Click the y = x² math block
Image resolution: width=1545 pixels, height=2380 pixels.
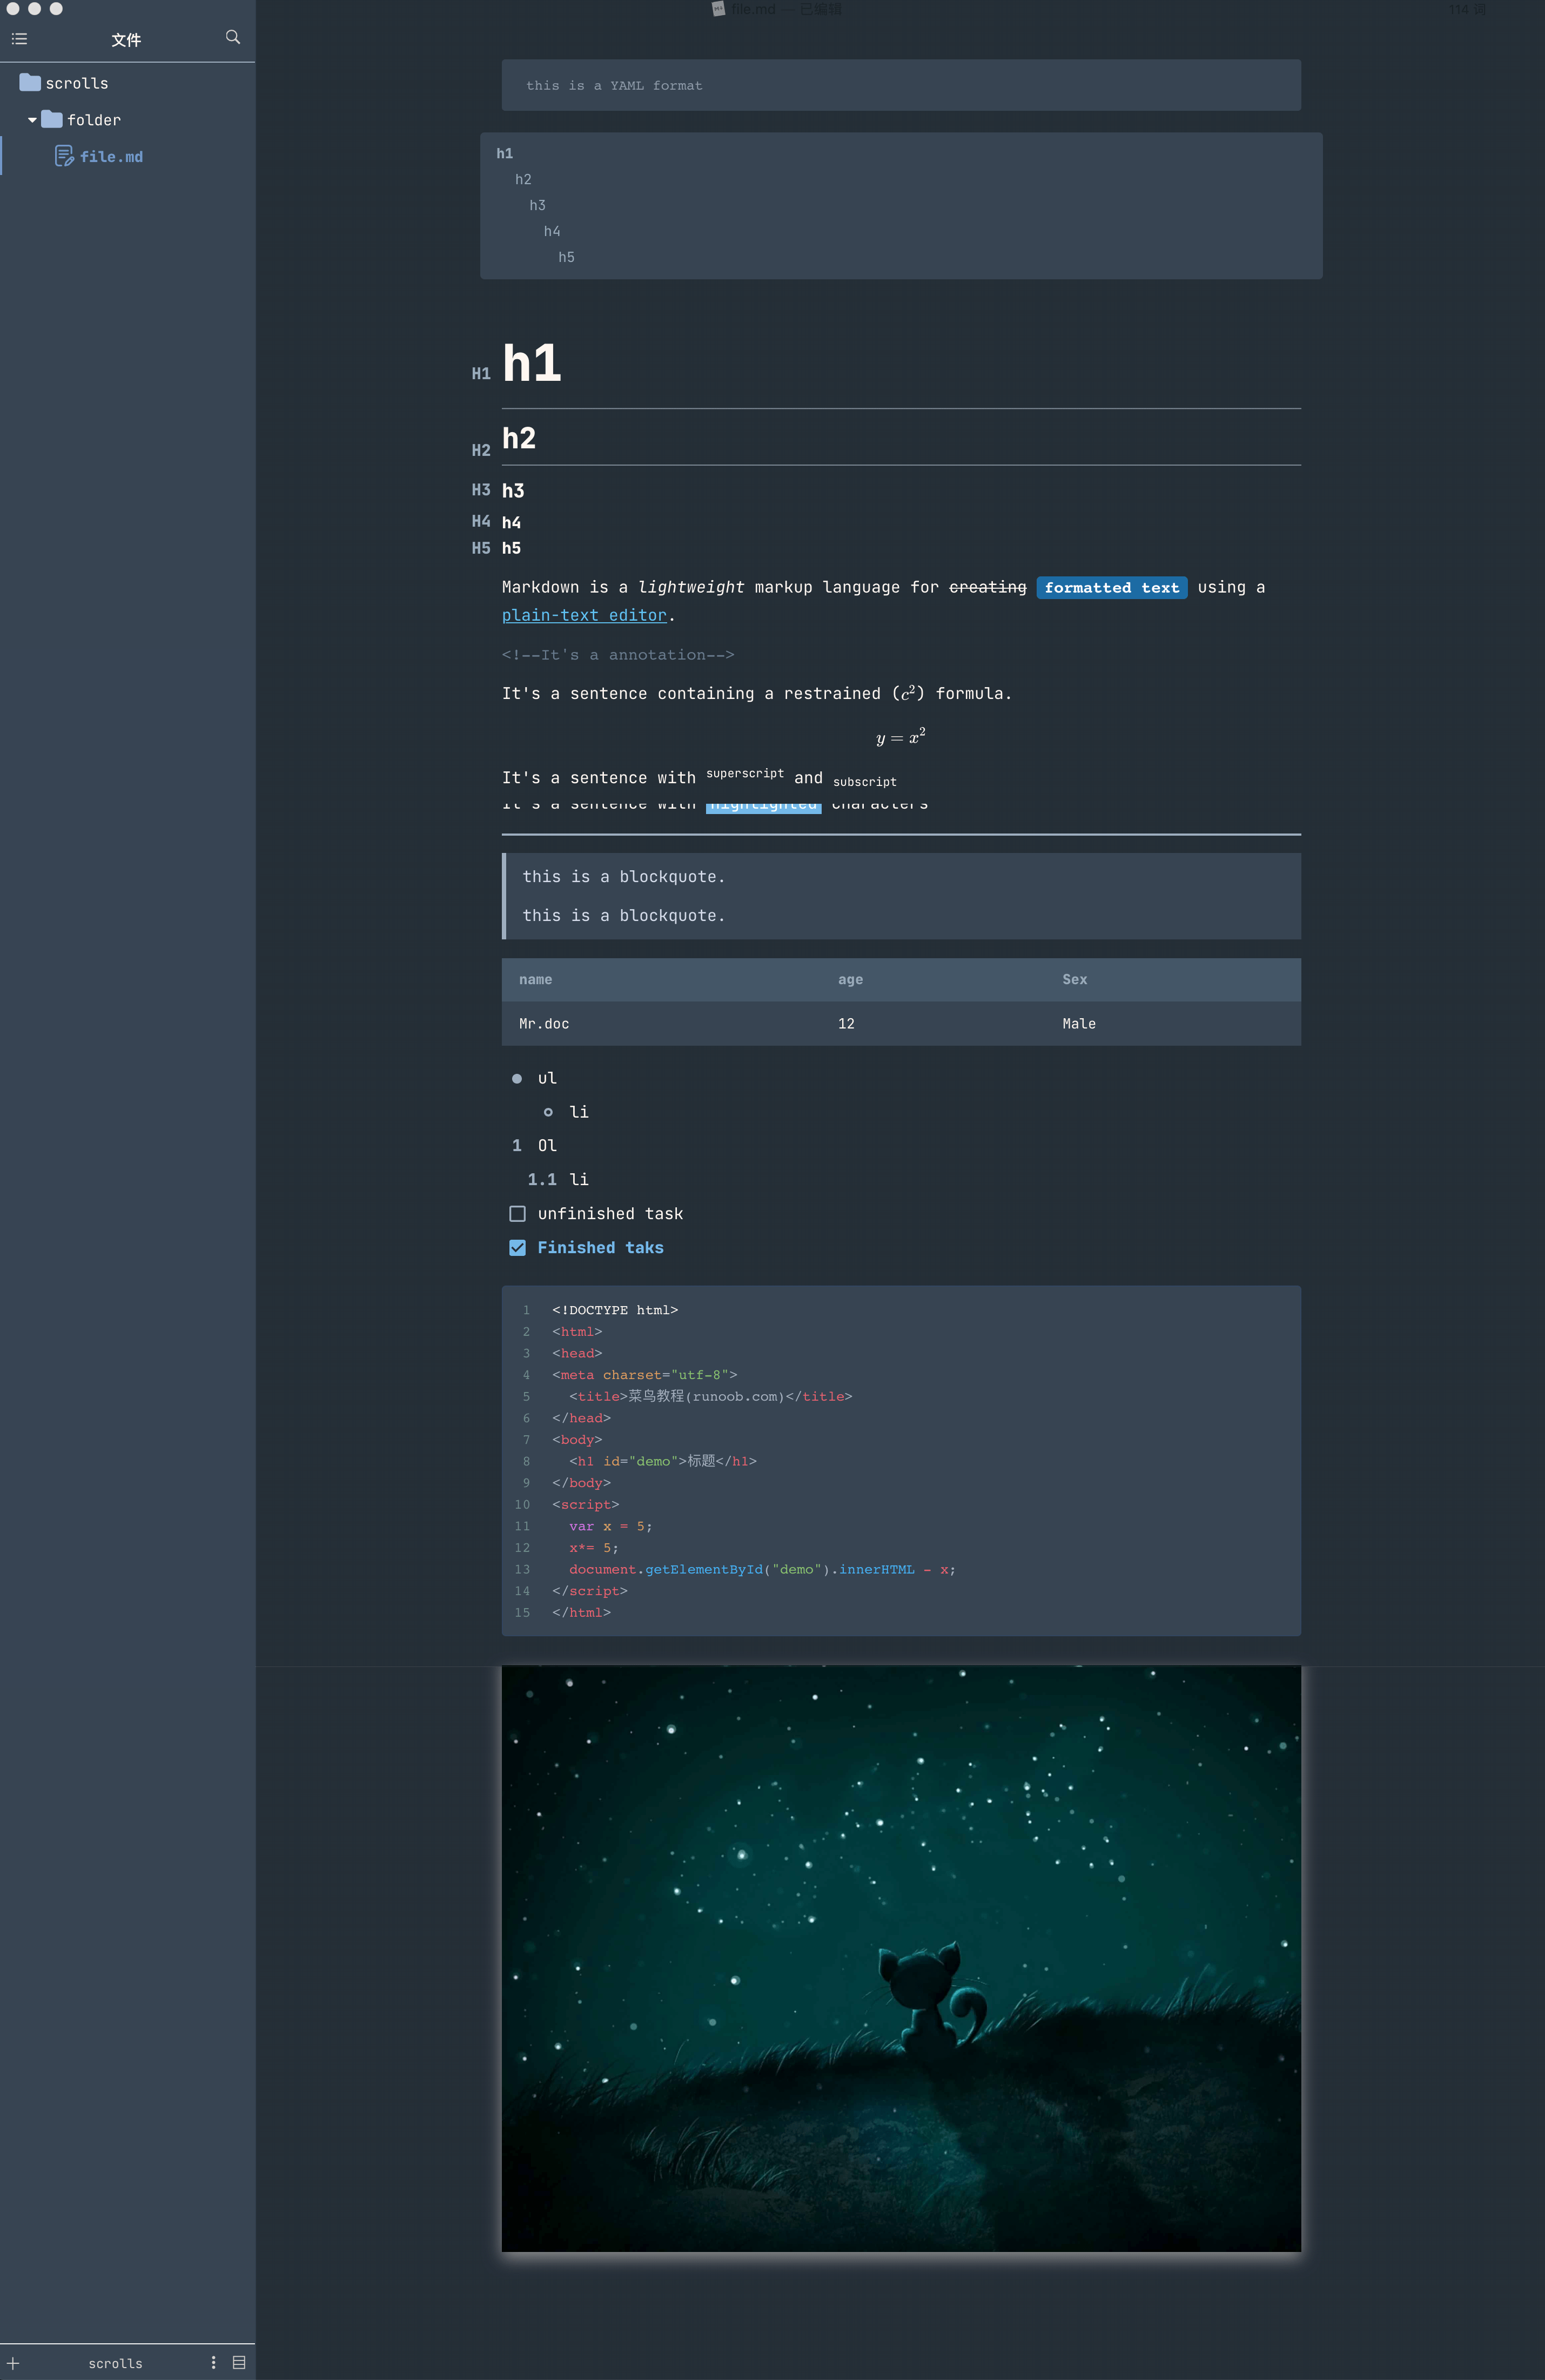point(901,737)
